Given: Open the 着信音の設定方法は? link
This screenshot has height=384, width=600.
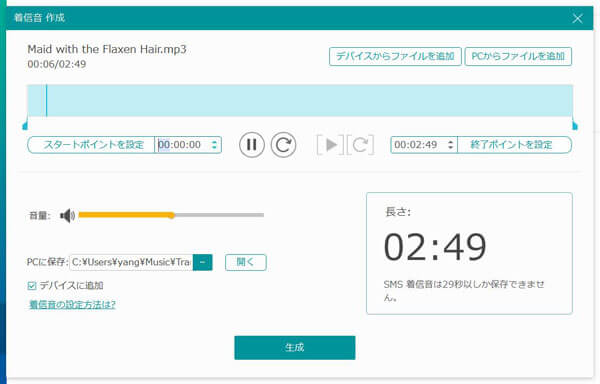Looking at the screenshot, I should [x=72, y=305].
